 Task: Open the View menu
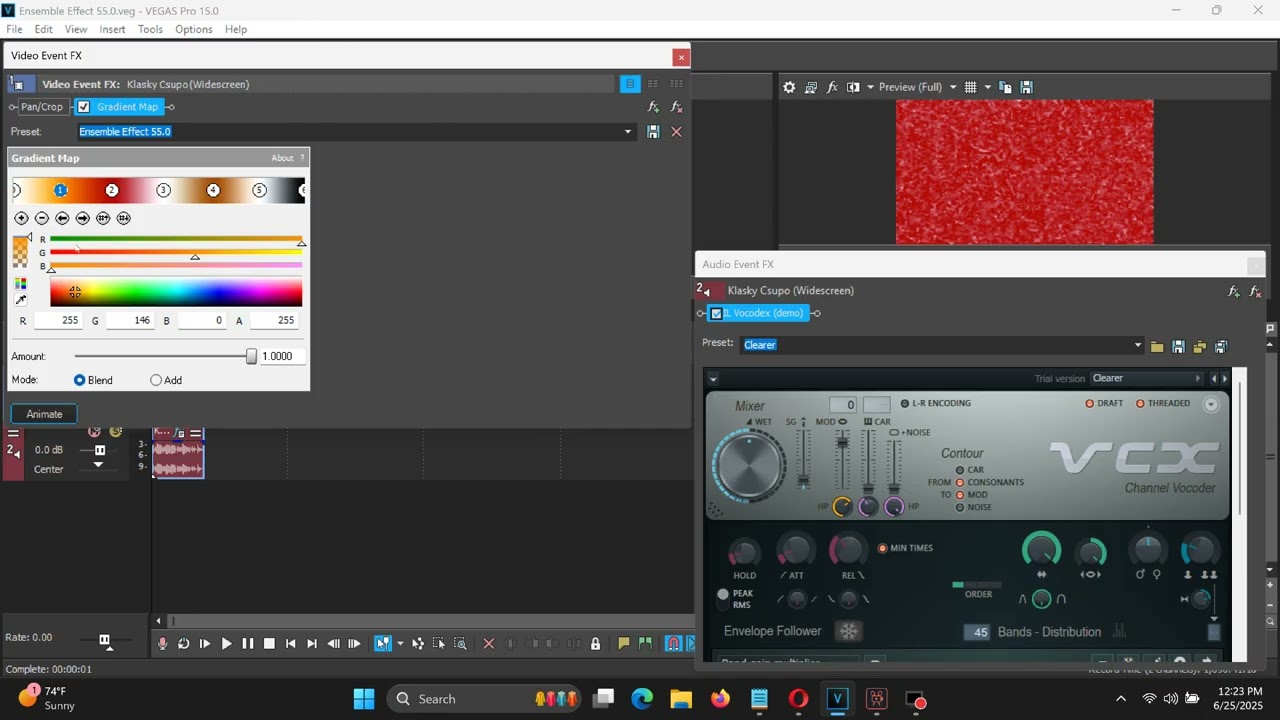pos(76,29)
